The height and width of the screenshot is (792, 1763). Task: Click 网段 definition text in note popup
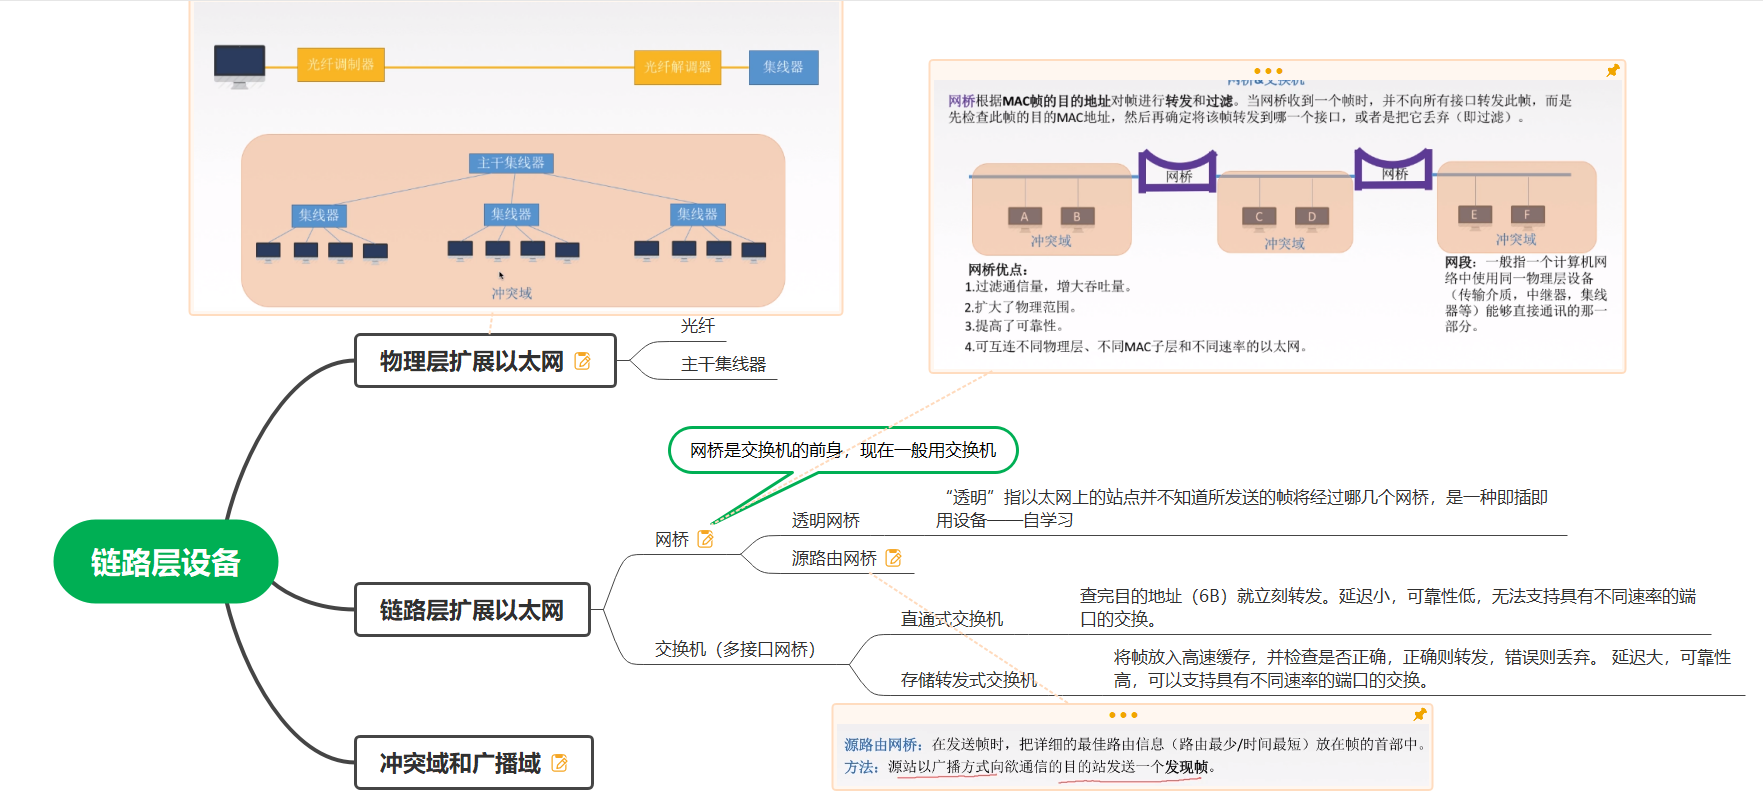[1526, 294]
